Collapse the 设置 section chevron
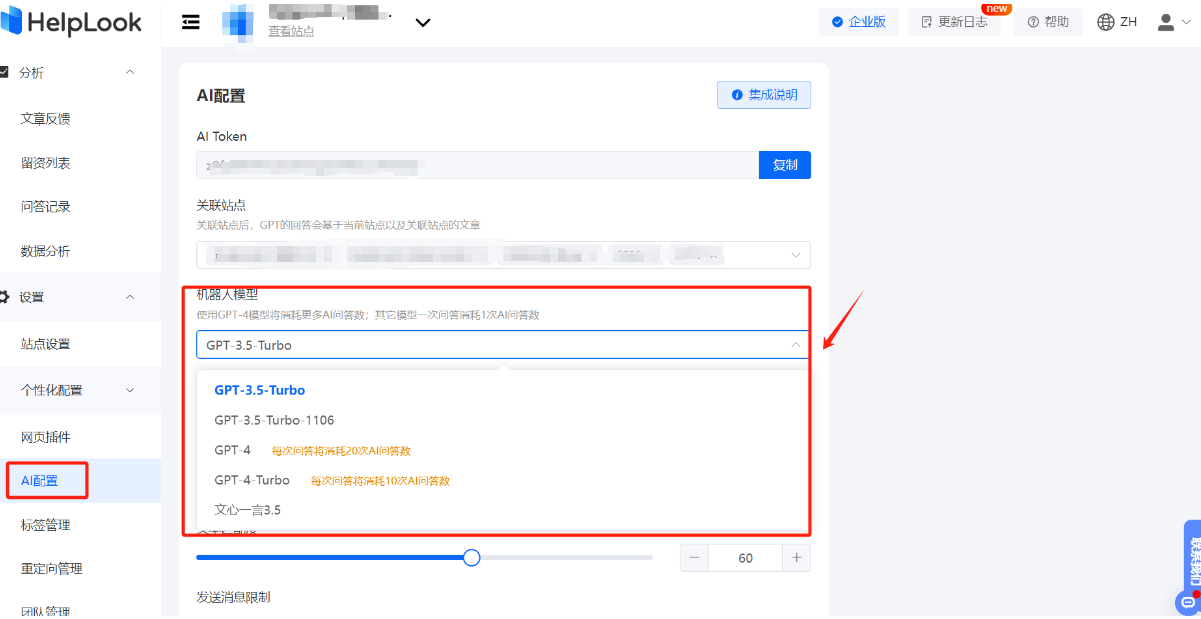The image size is (1201, 619). [130, 297]
